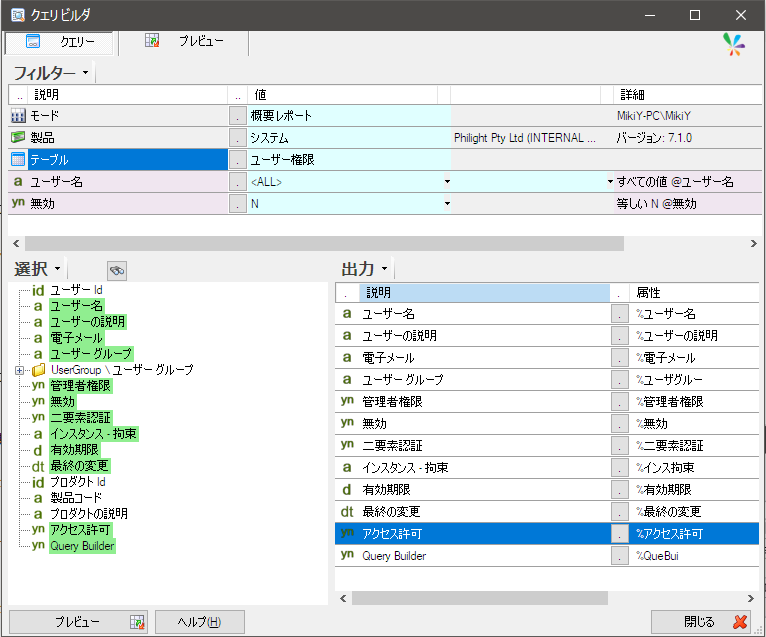Select output row ユーザー グループ
Image resolution: width=766 pixels, height=637 pixels.
point(547,380)
